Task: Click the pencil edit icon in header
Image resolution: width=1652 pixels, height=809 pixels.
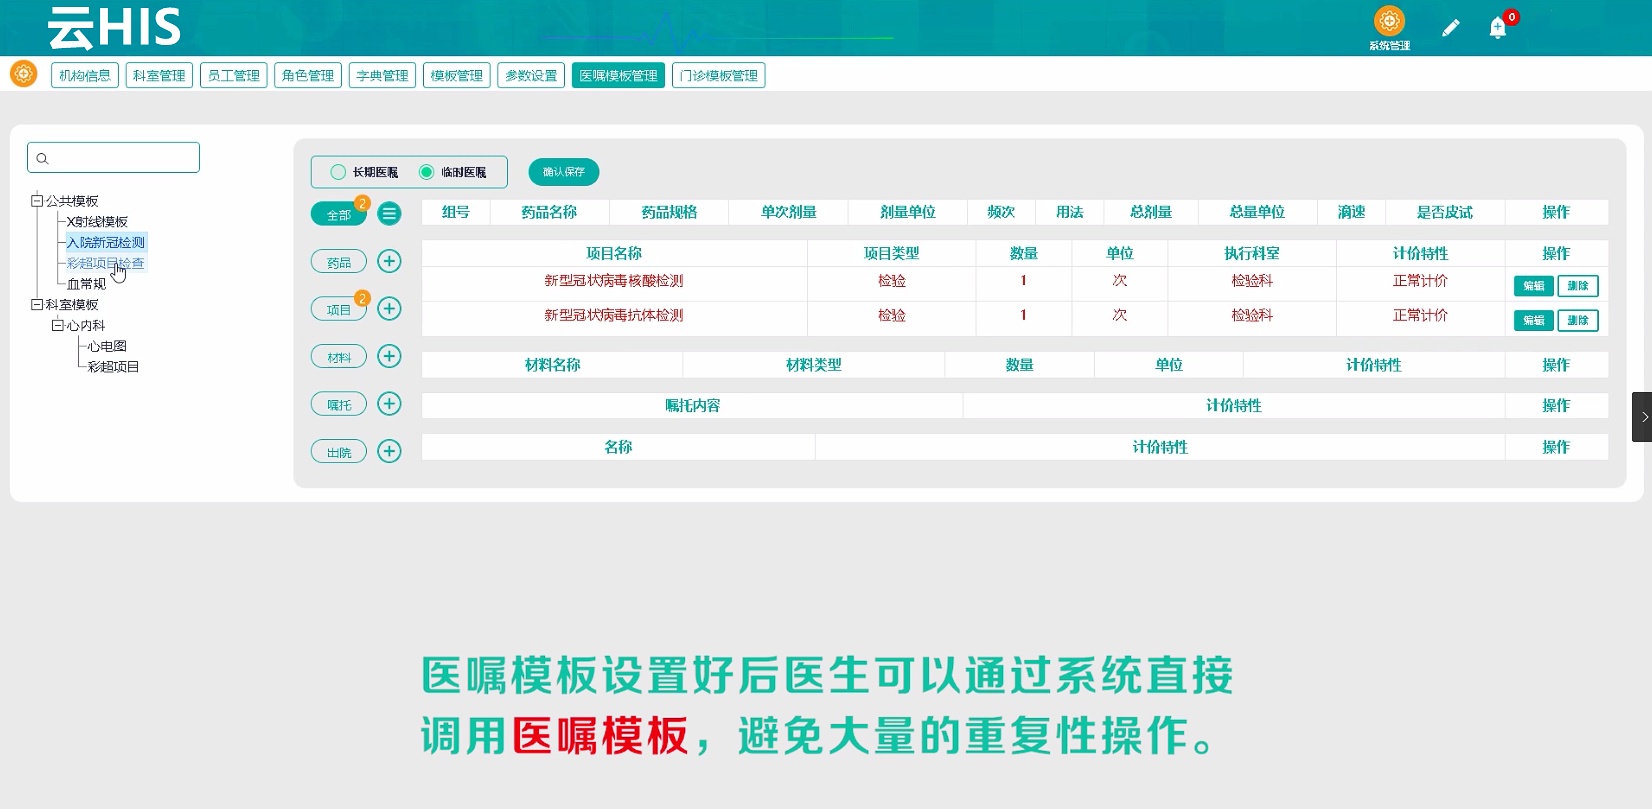Action: pos(1450,28)
